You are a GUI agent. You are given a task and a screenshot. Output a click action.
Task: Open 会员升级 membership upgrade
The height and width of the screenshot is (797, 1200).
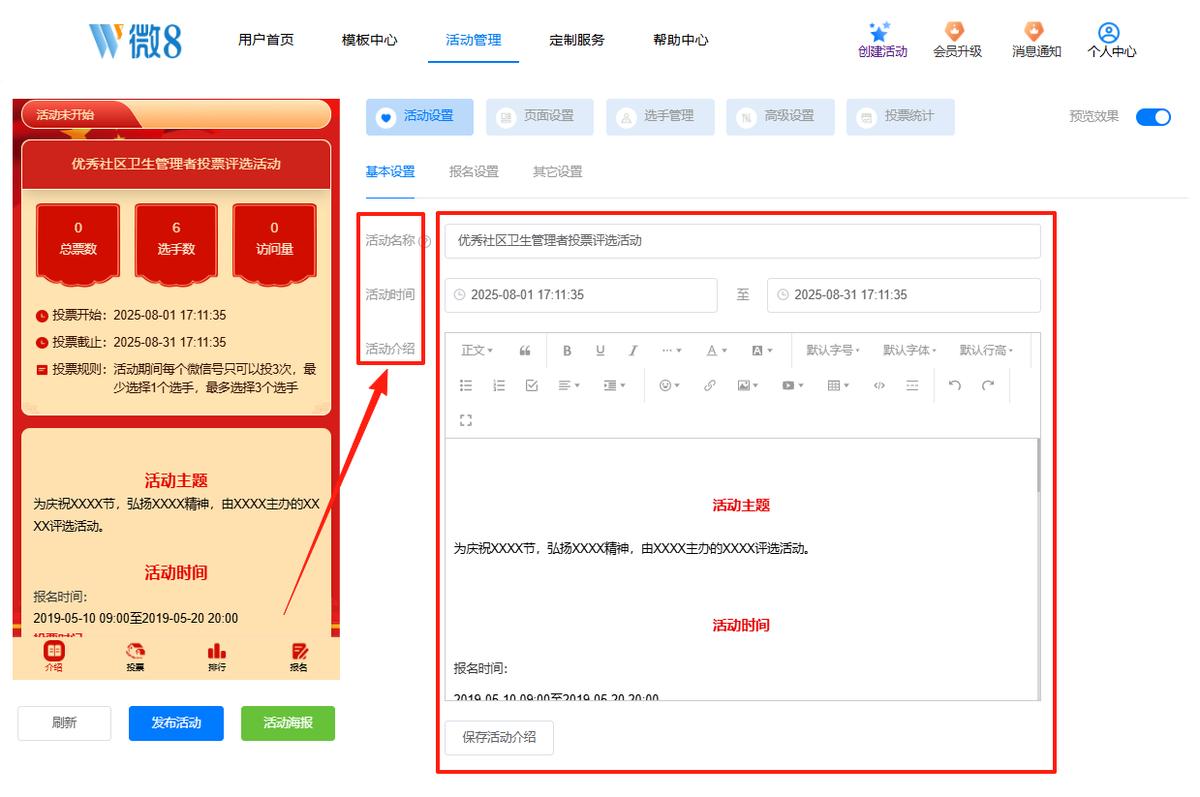tap(957, 40)
